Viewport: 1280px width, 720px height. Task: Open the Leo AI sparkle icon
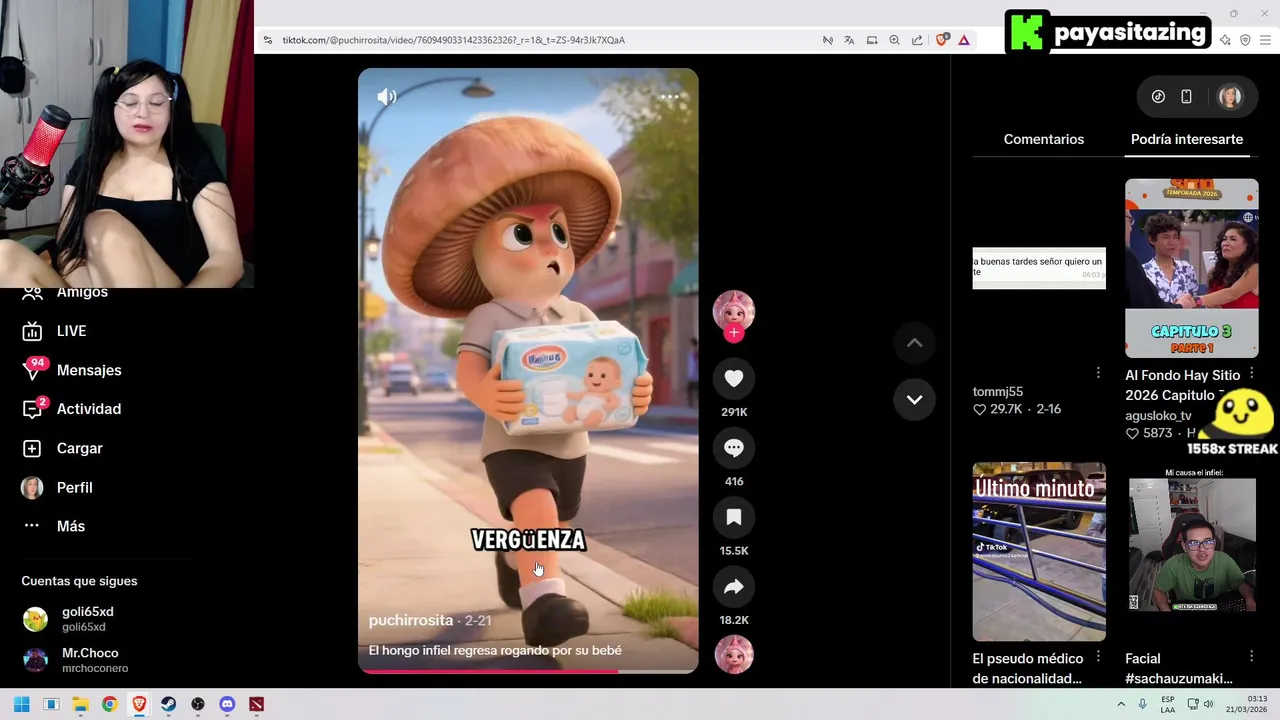point(1226,40)
